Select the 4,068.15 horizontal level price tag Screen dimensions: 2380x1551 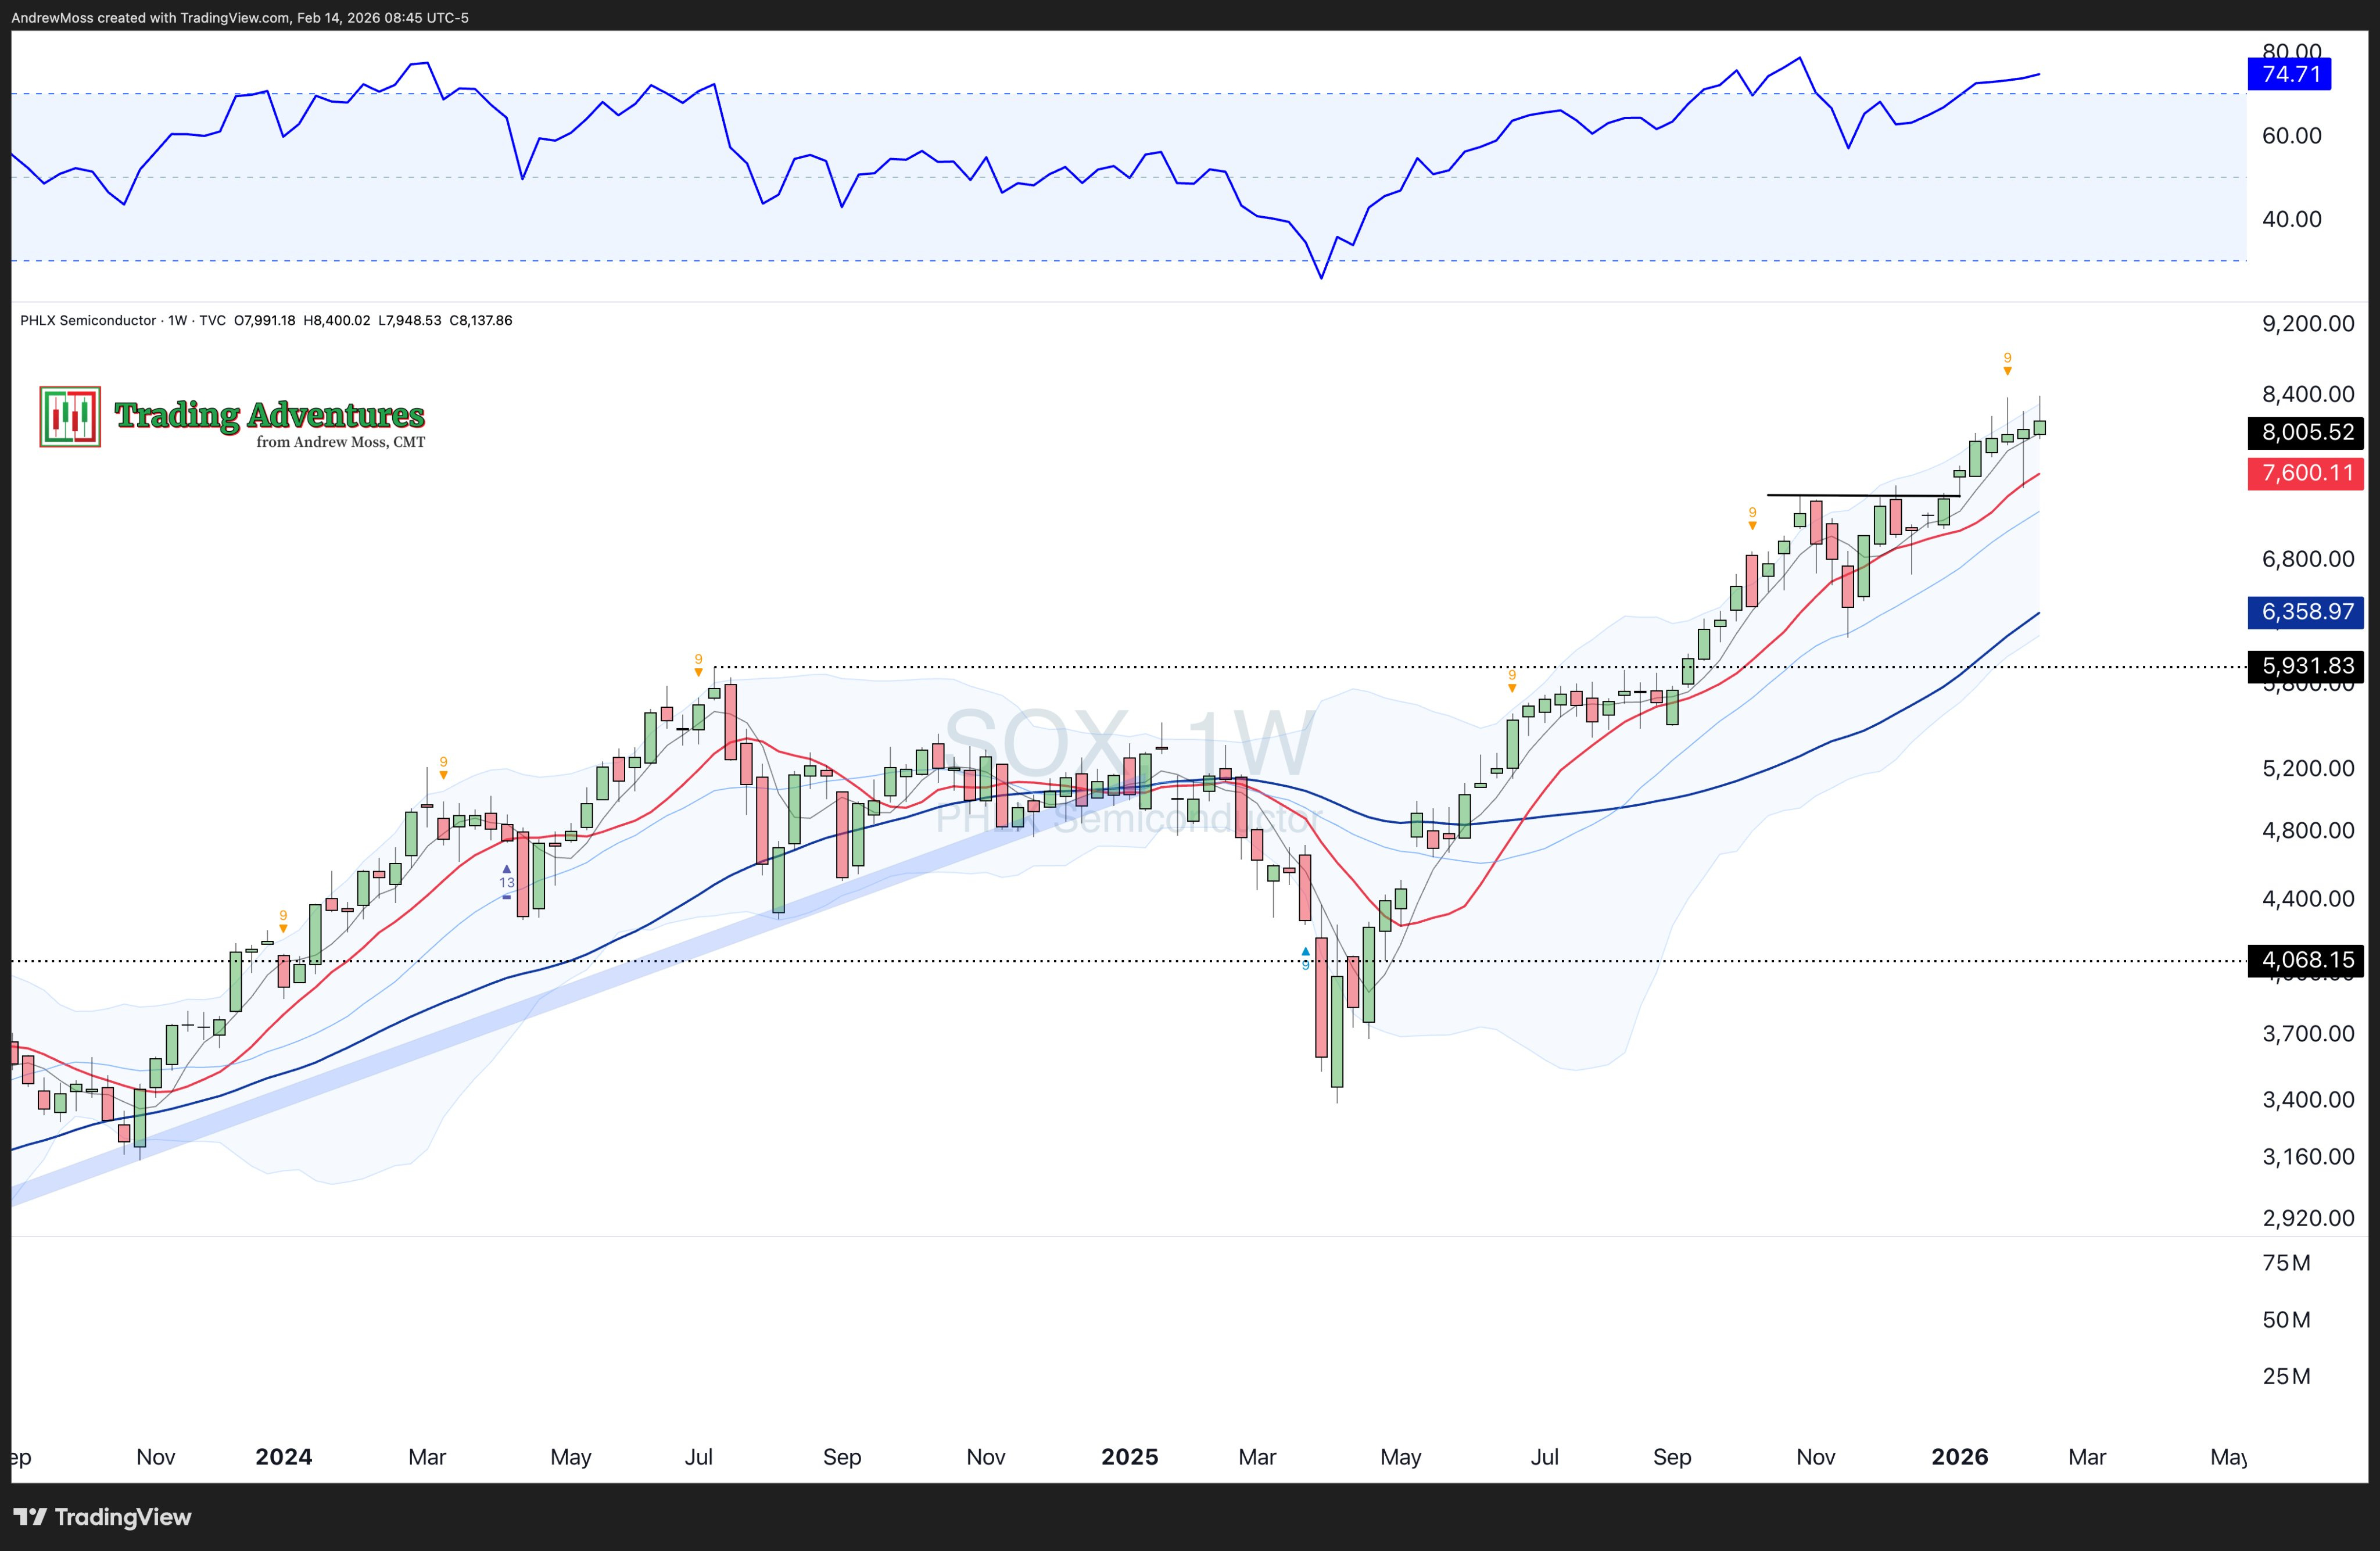pos(2306,960)
